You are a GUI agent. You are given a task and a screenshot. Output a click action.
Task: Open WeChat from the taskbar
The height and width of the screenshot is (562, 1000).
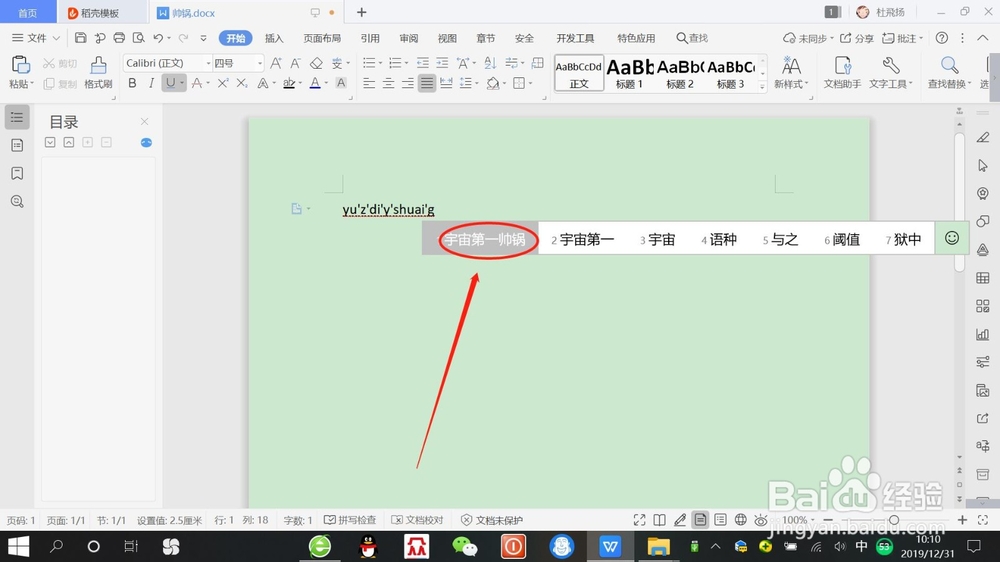click(x=464, y=546)
